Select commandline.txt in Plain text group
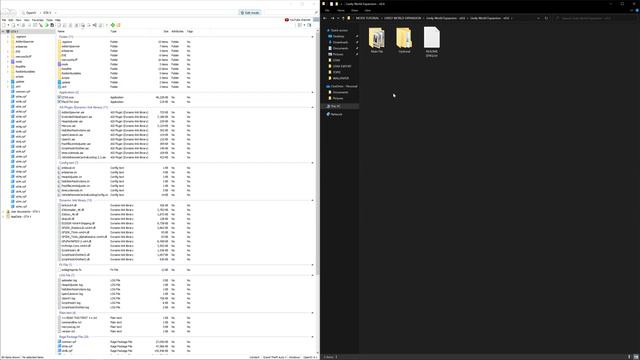Image resolution: width=640 pixels, height=360 pixels. coord(72,322)
